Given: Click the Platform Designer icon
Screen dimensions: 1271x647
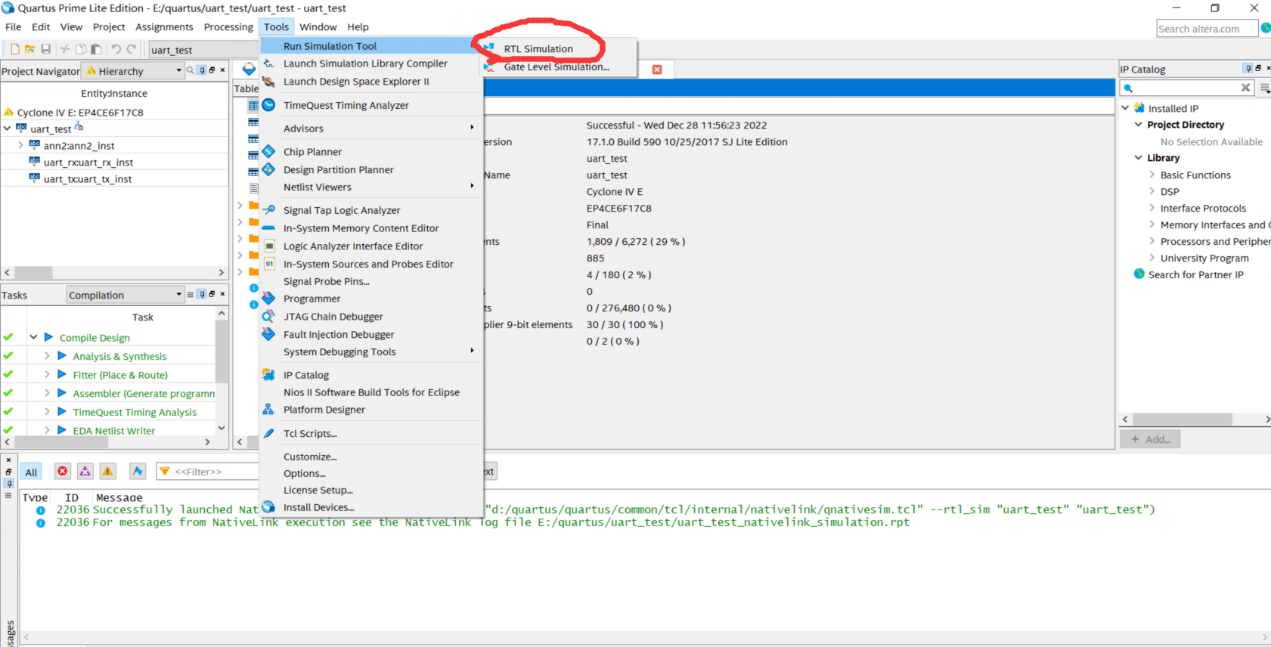Looking at the screenshot, I should 268,410.
